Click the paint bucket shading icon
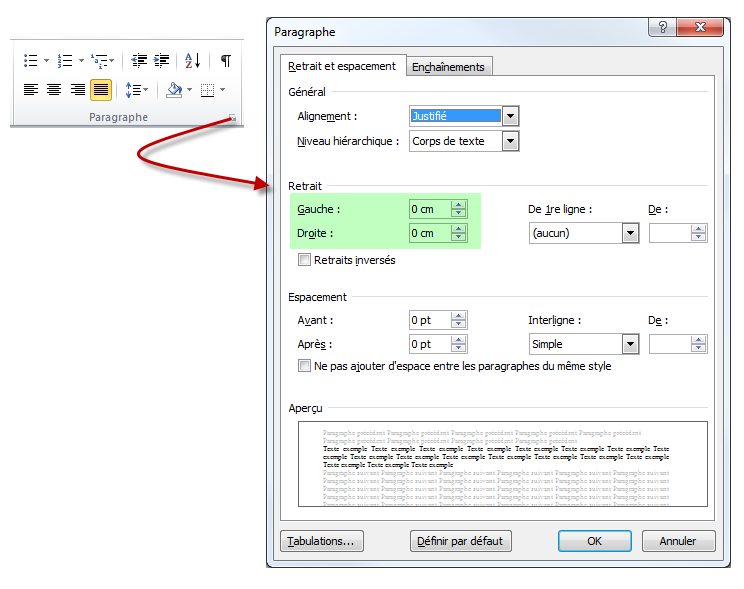 [x=174, y=90]
